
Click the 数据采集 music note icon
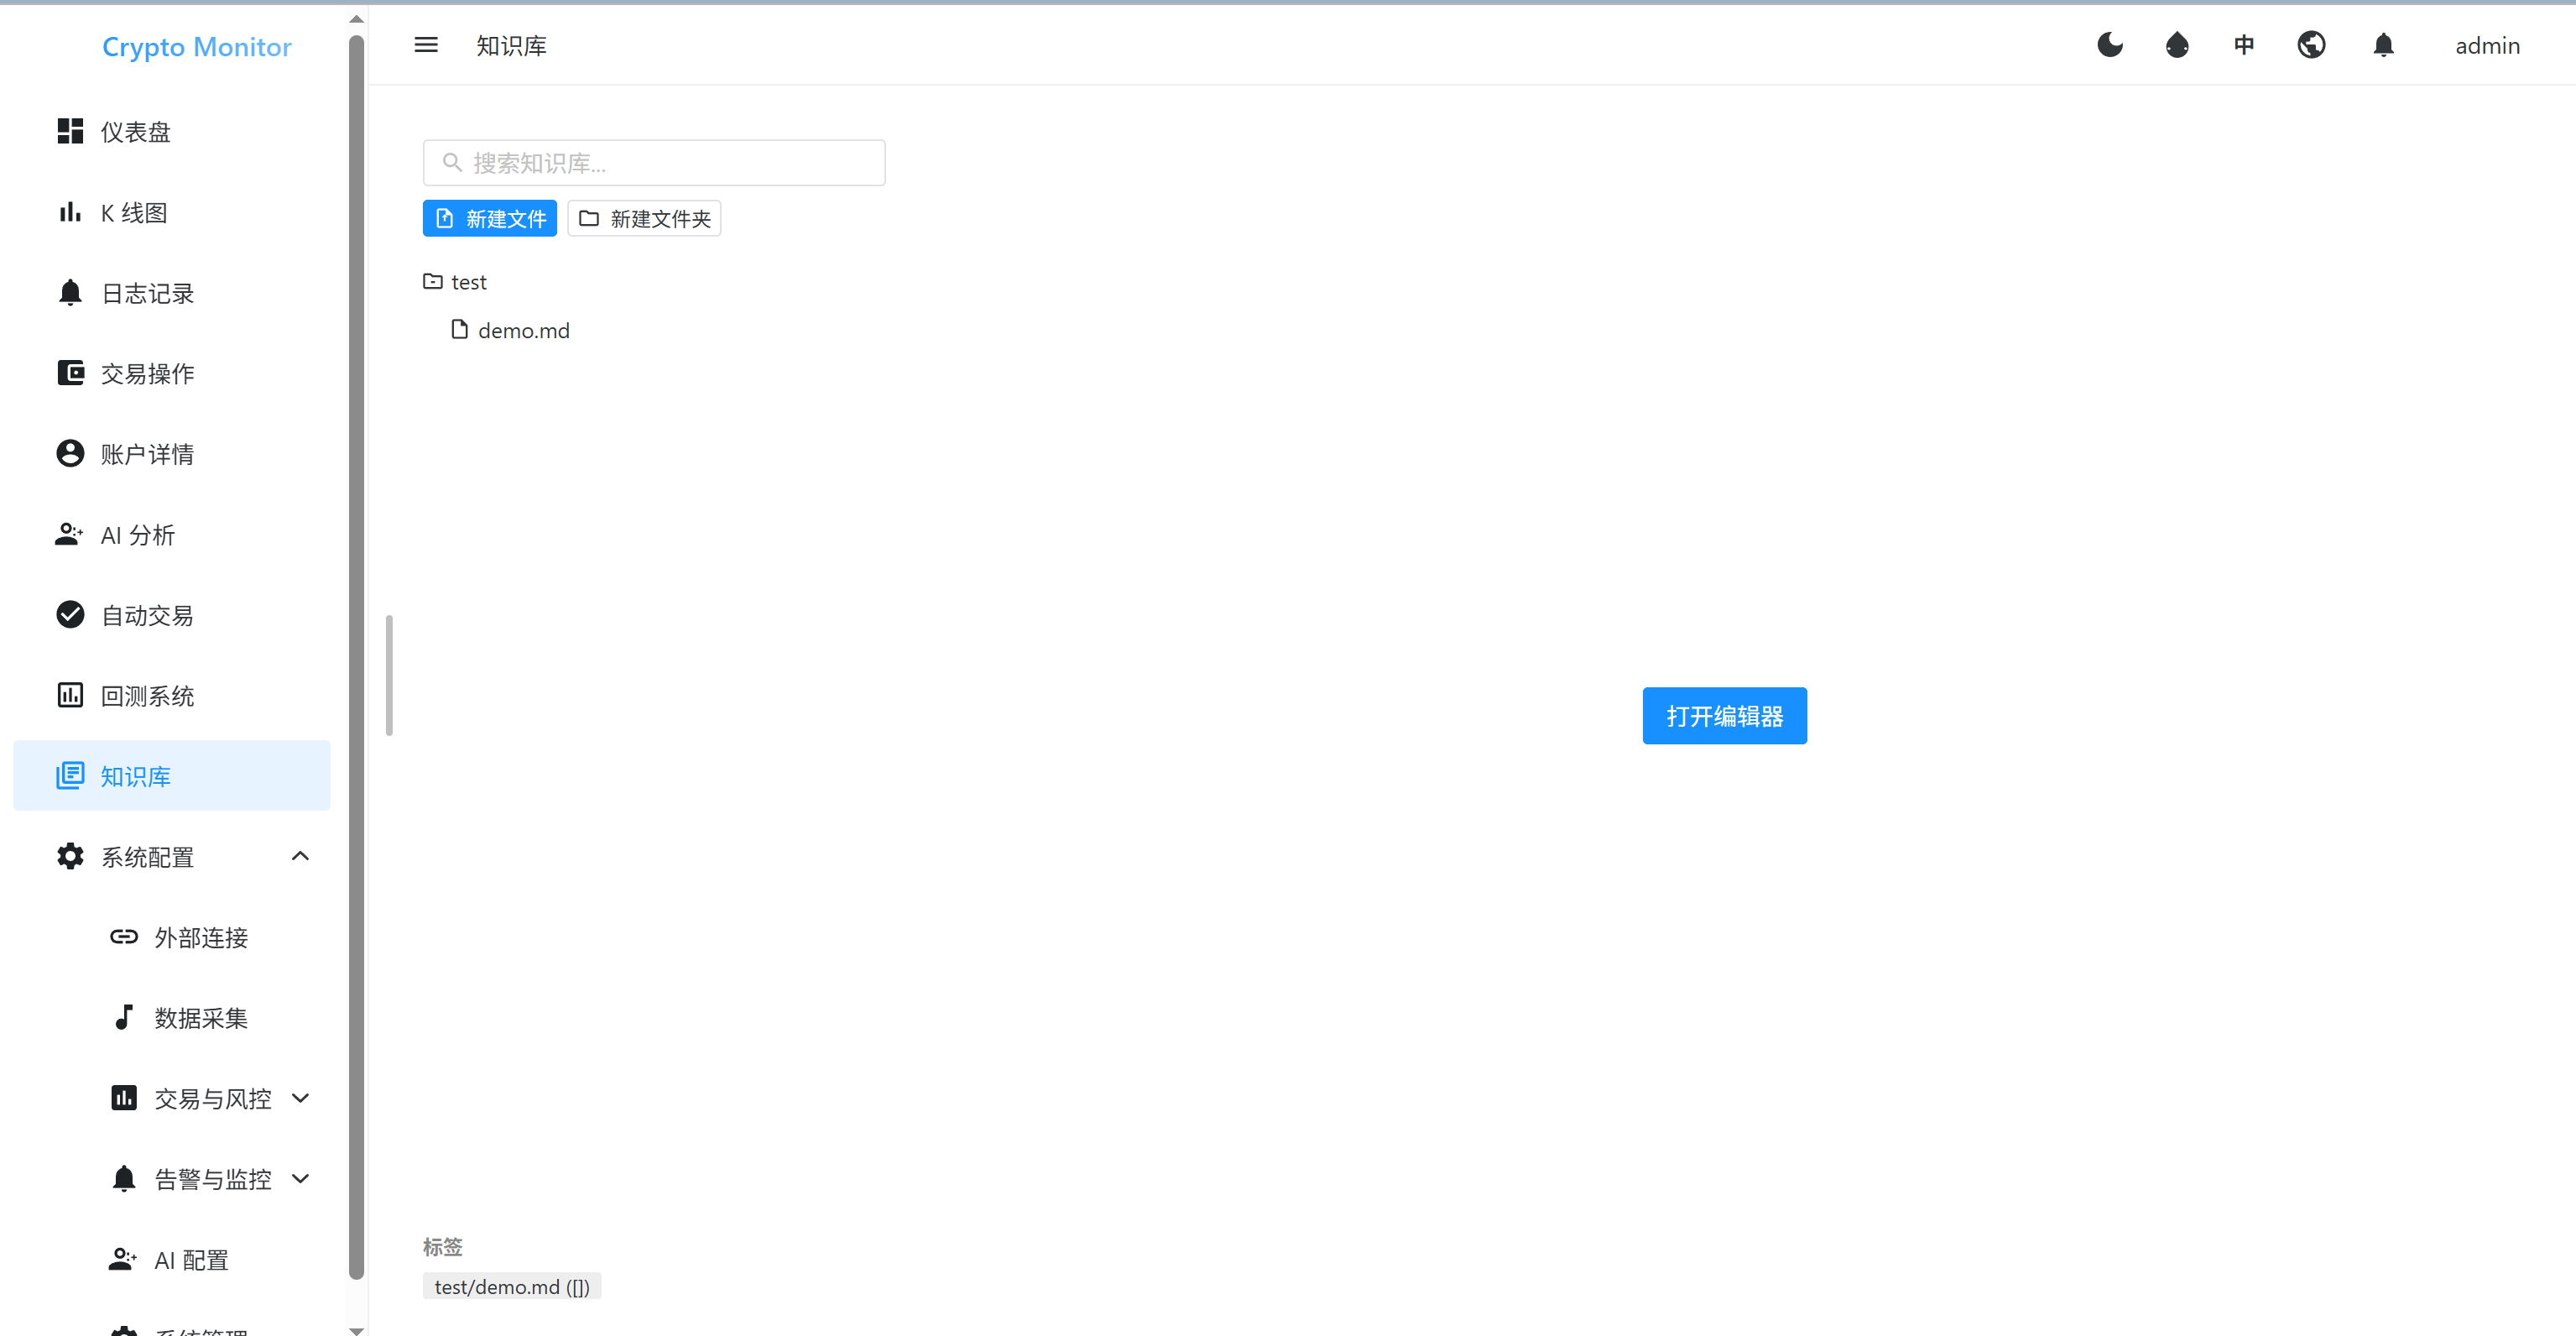124,1017
